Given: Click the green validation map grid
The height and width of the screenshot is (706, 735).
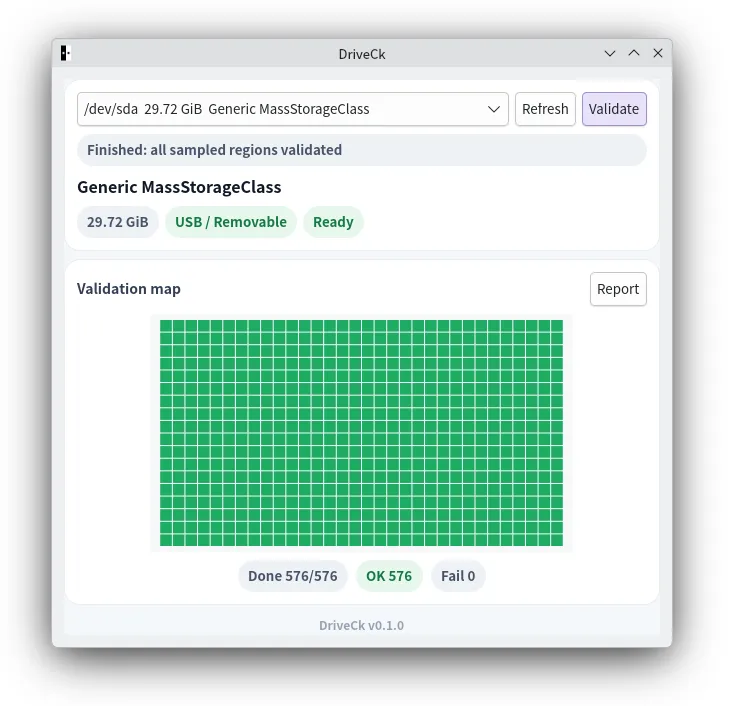Looking at the screenshot, I should [x=361, y=433].
